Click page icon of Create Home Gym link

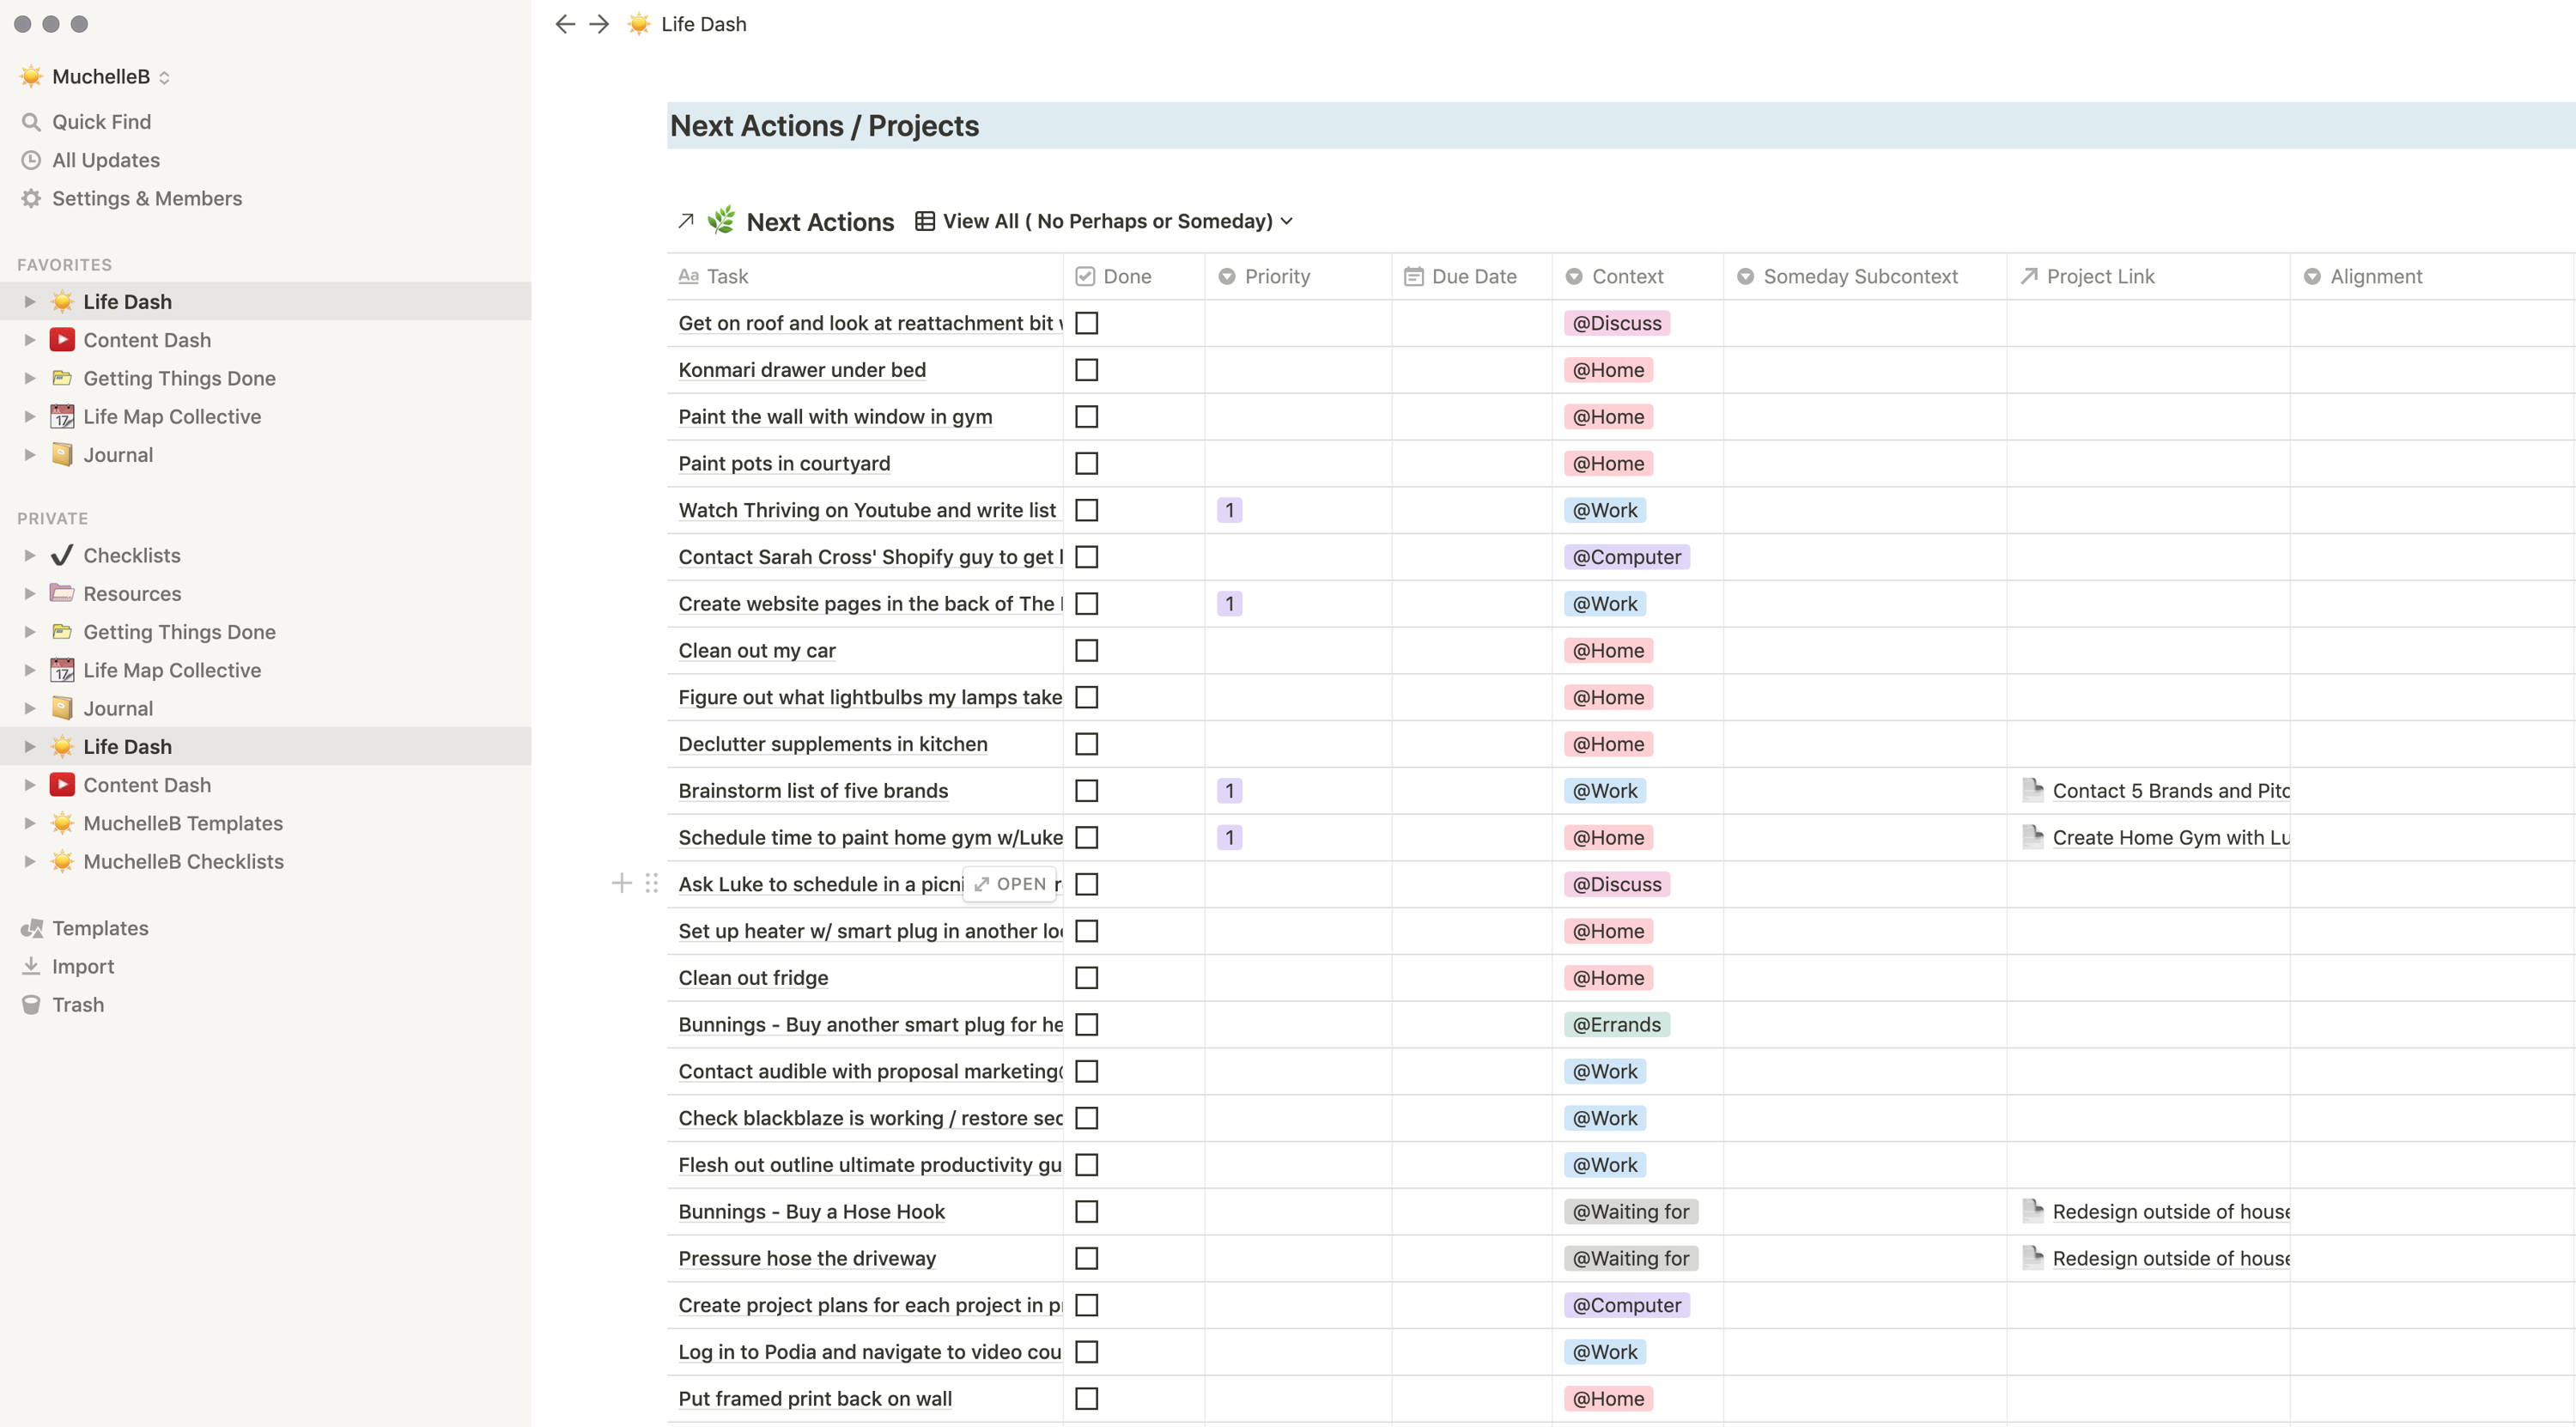coord(2033,836)
